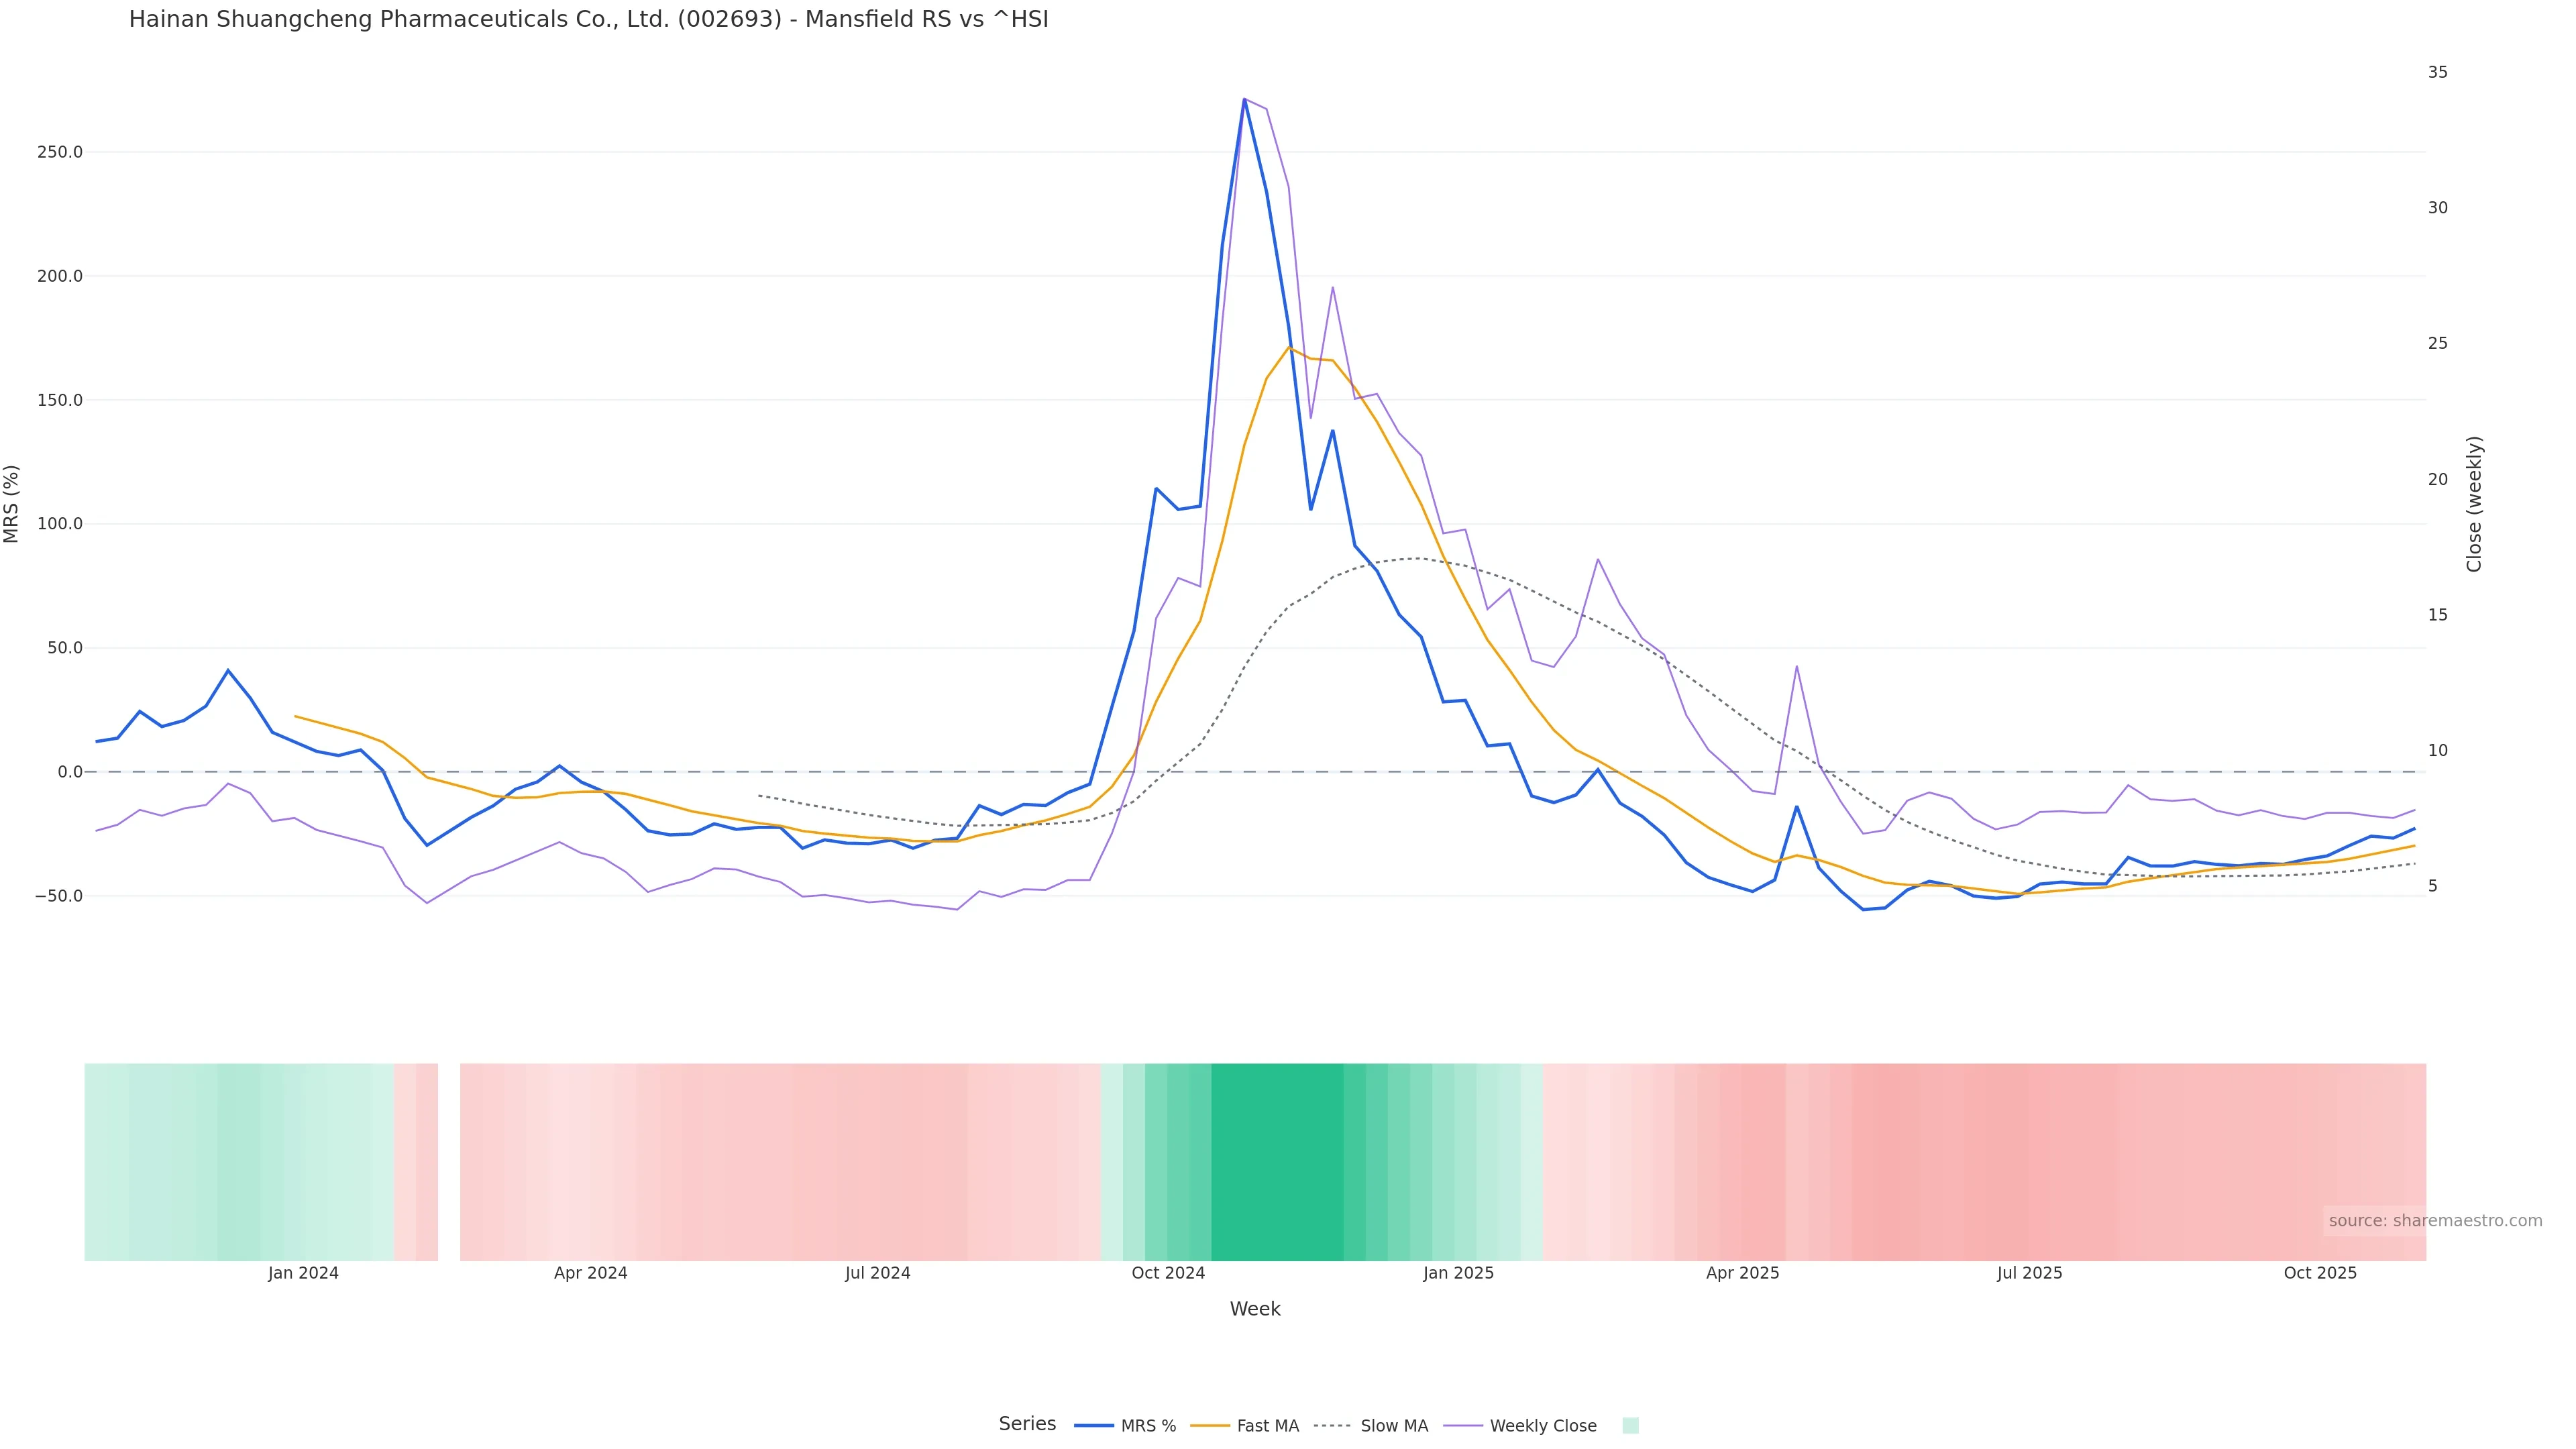Click the Oct 2024 x-axis tick label
Screen dimensions: 2576x1449
click(1168, 1273)
